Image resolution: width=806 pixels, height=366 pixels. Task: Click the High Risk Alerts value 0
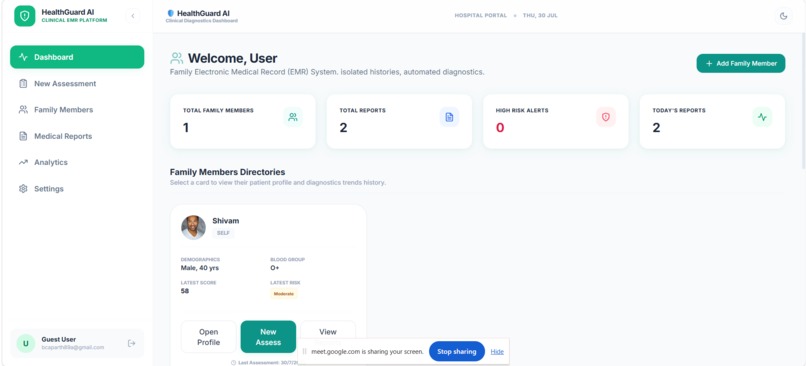click(500, 127)
